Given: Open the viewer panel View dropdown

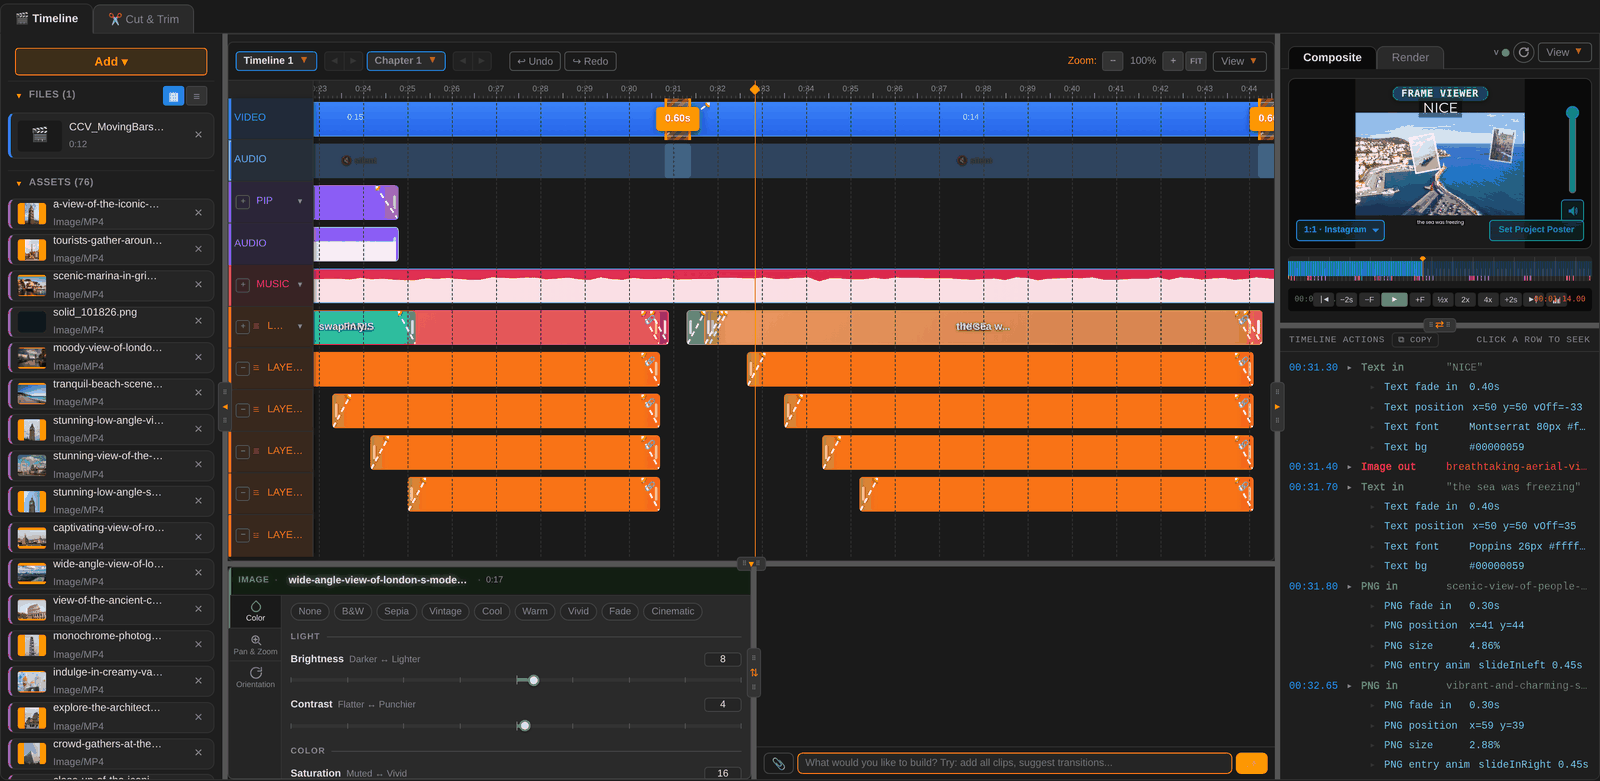Looking at the screenshot, I should [1564, 52].
